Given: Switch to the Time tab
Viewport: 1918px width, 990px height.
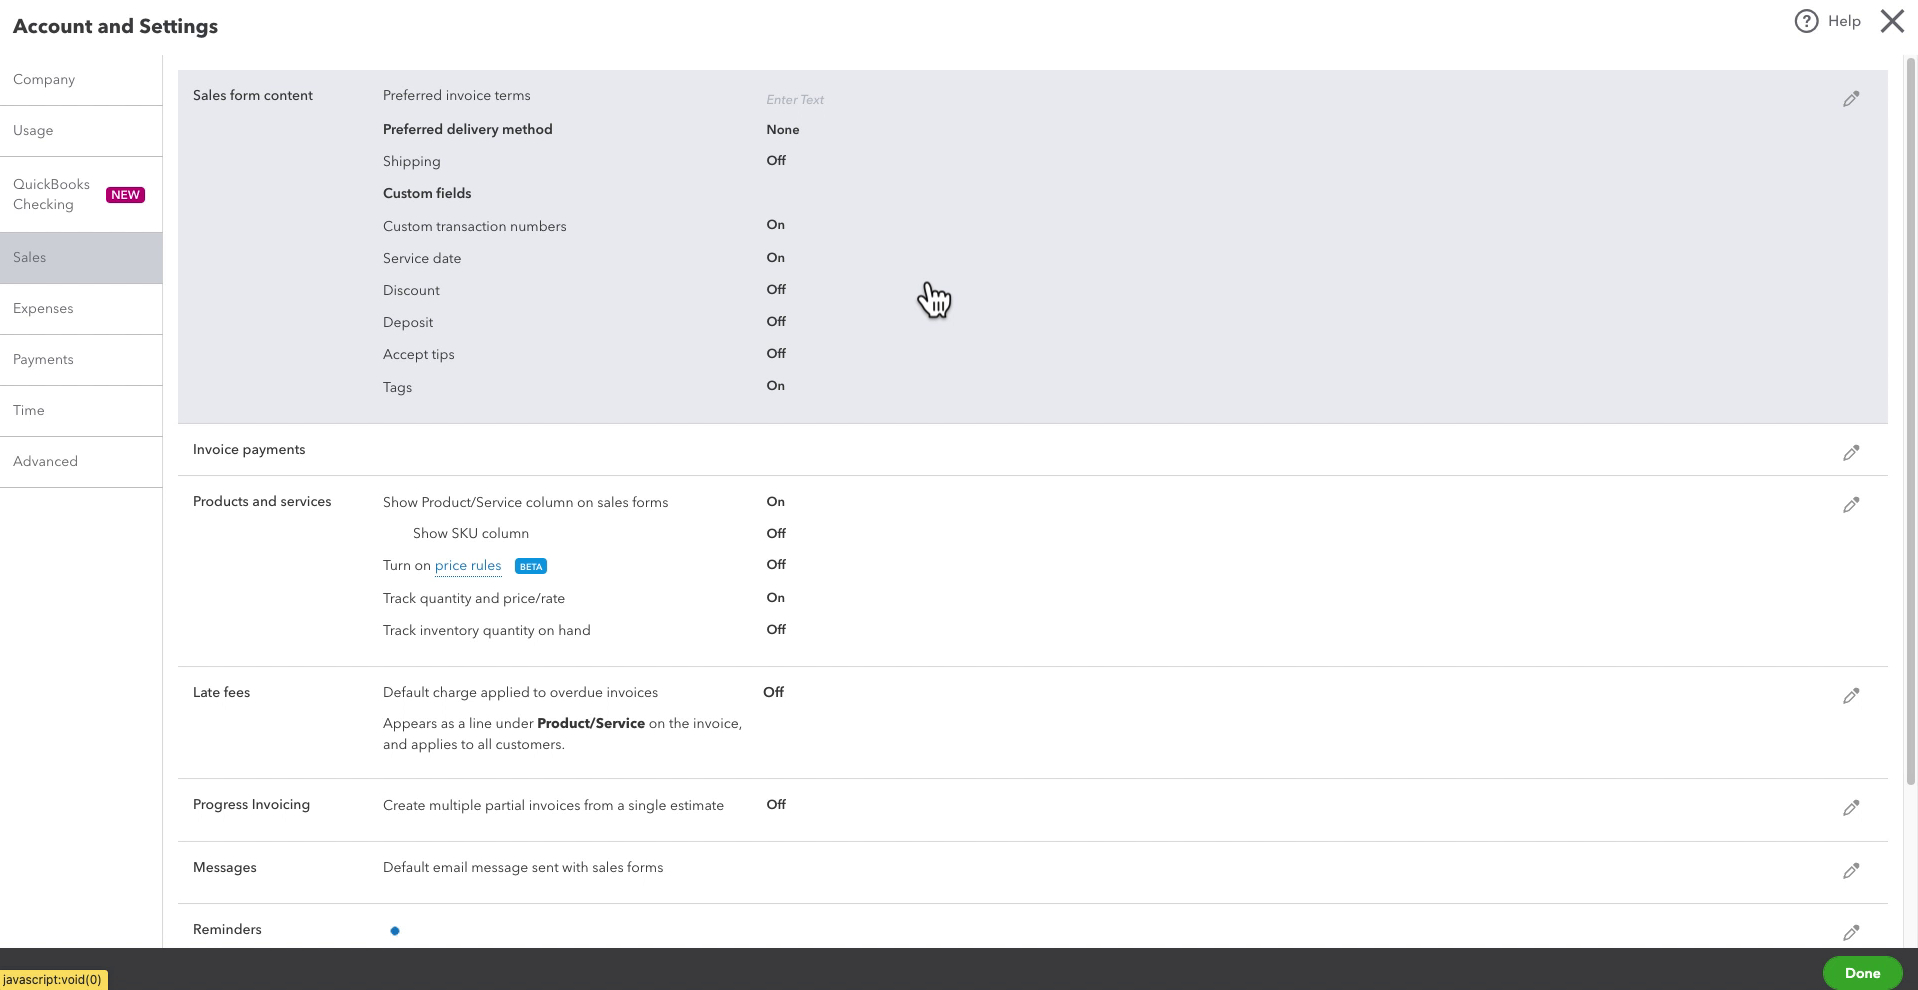Looking at the screenshot, I should (x=81, y=411).
